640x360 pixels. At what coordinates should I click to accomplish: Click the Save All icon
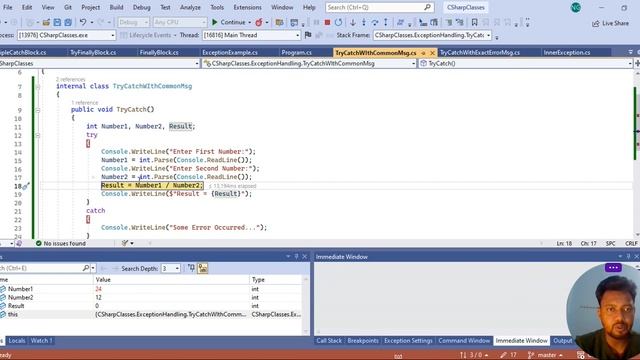pyautogui.click(x=68, y=22)
